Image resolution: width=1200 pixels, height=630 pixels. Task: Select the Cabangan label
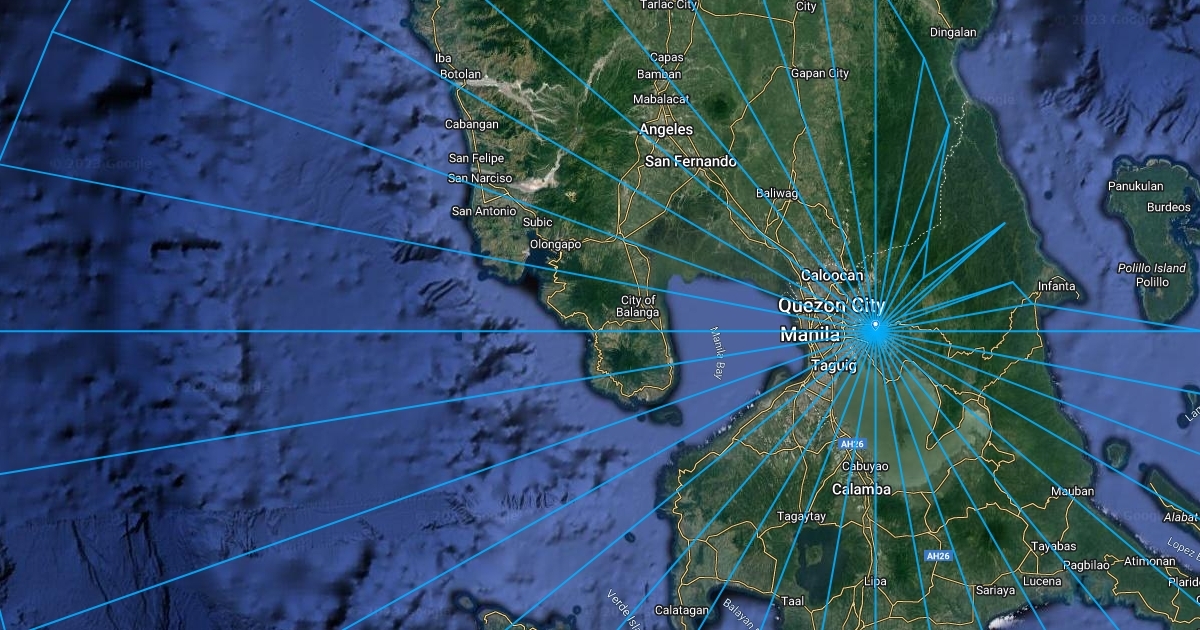pos(473,124)
